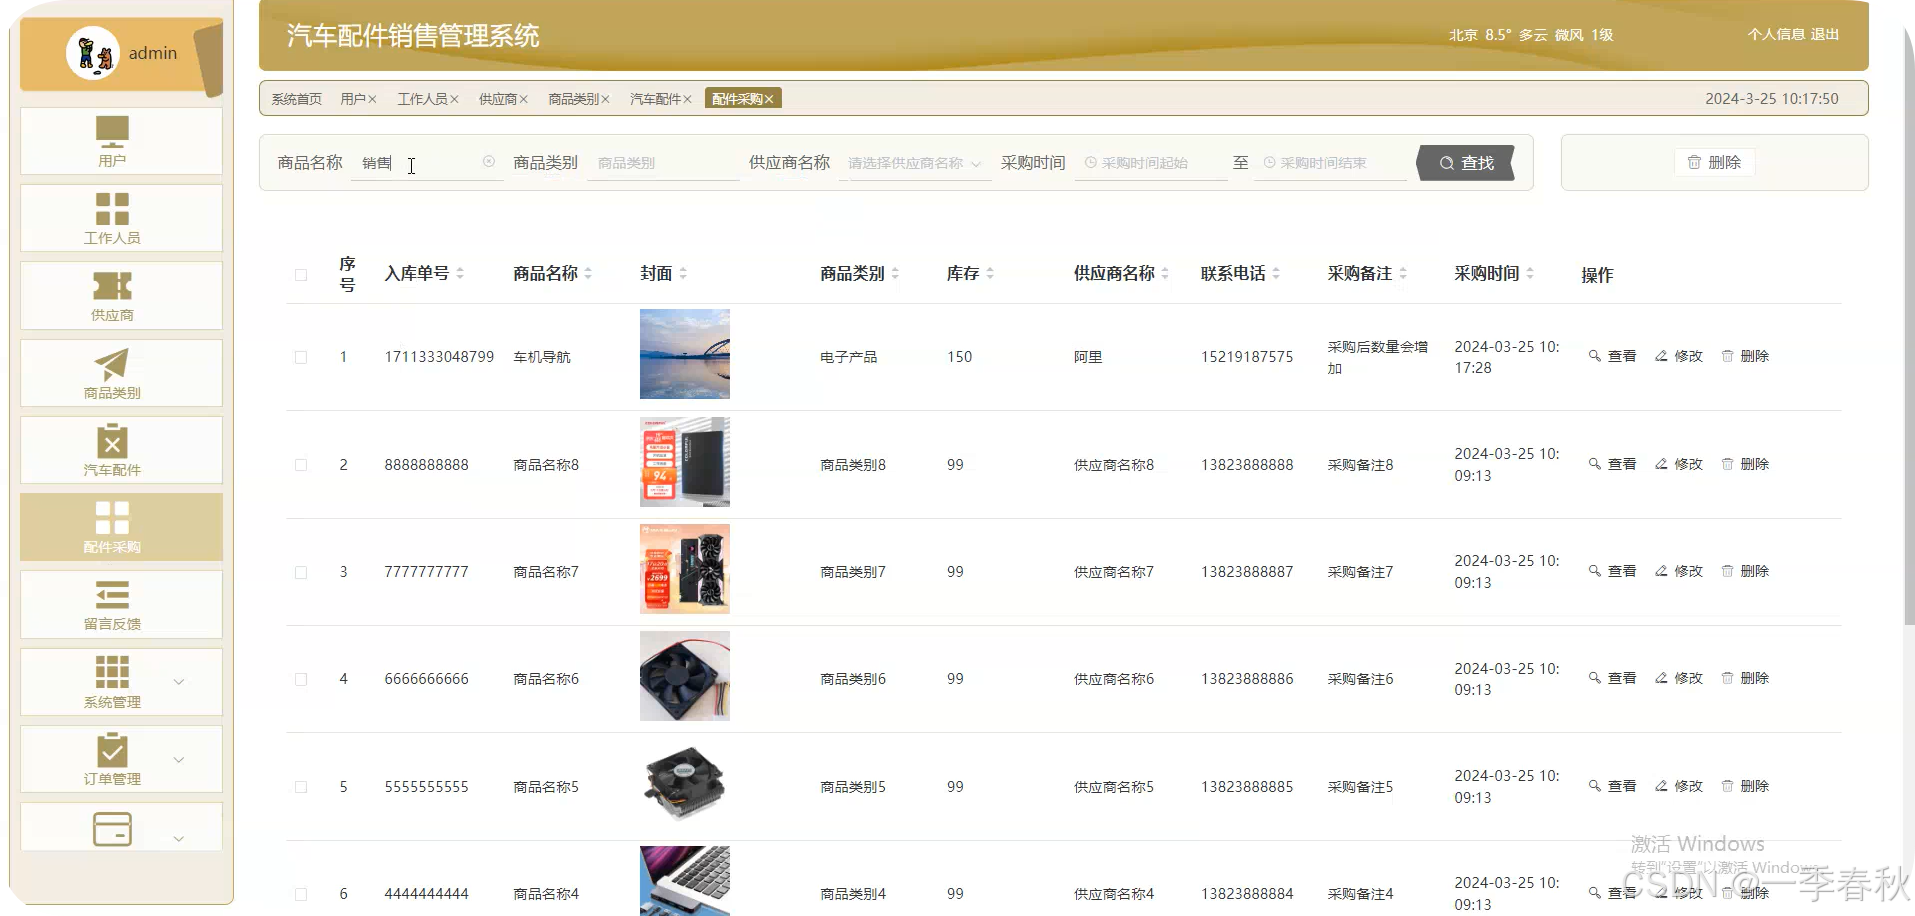The height and width of the screenshot is (916, 1915).
Task: Click the 供应商 sidebar icon
Action: point(114,295)
